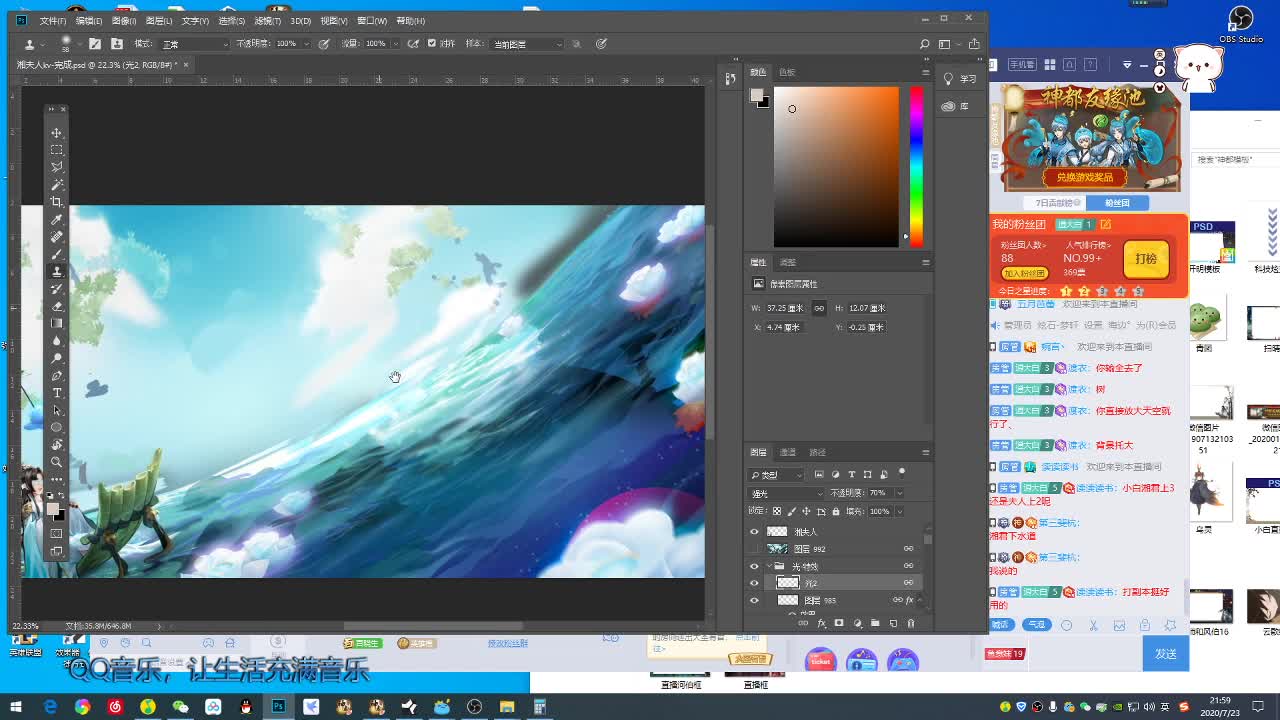Create a new layer group

click(x=875, y=623)
